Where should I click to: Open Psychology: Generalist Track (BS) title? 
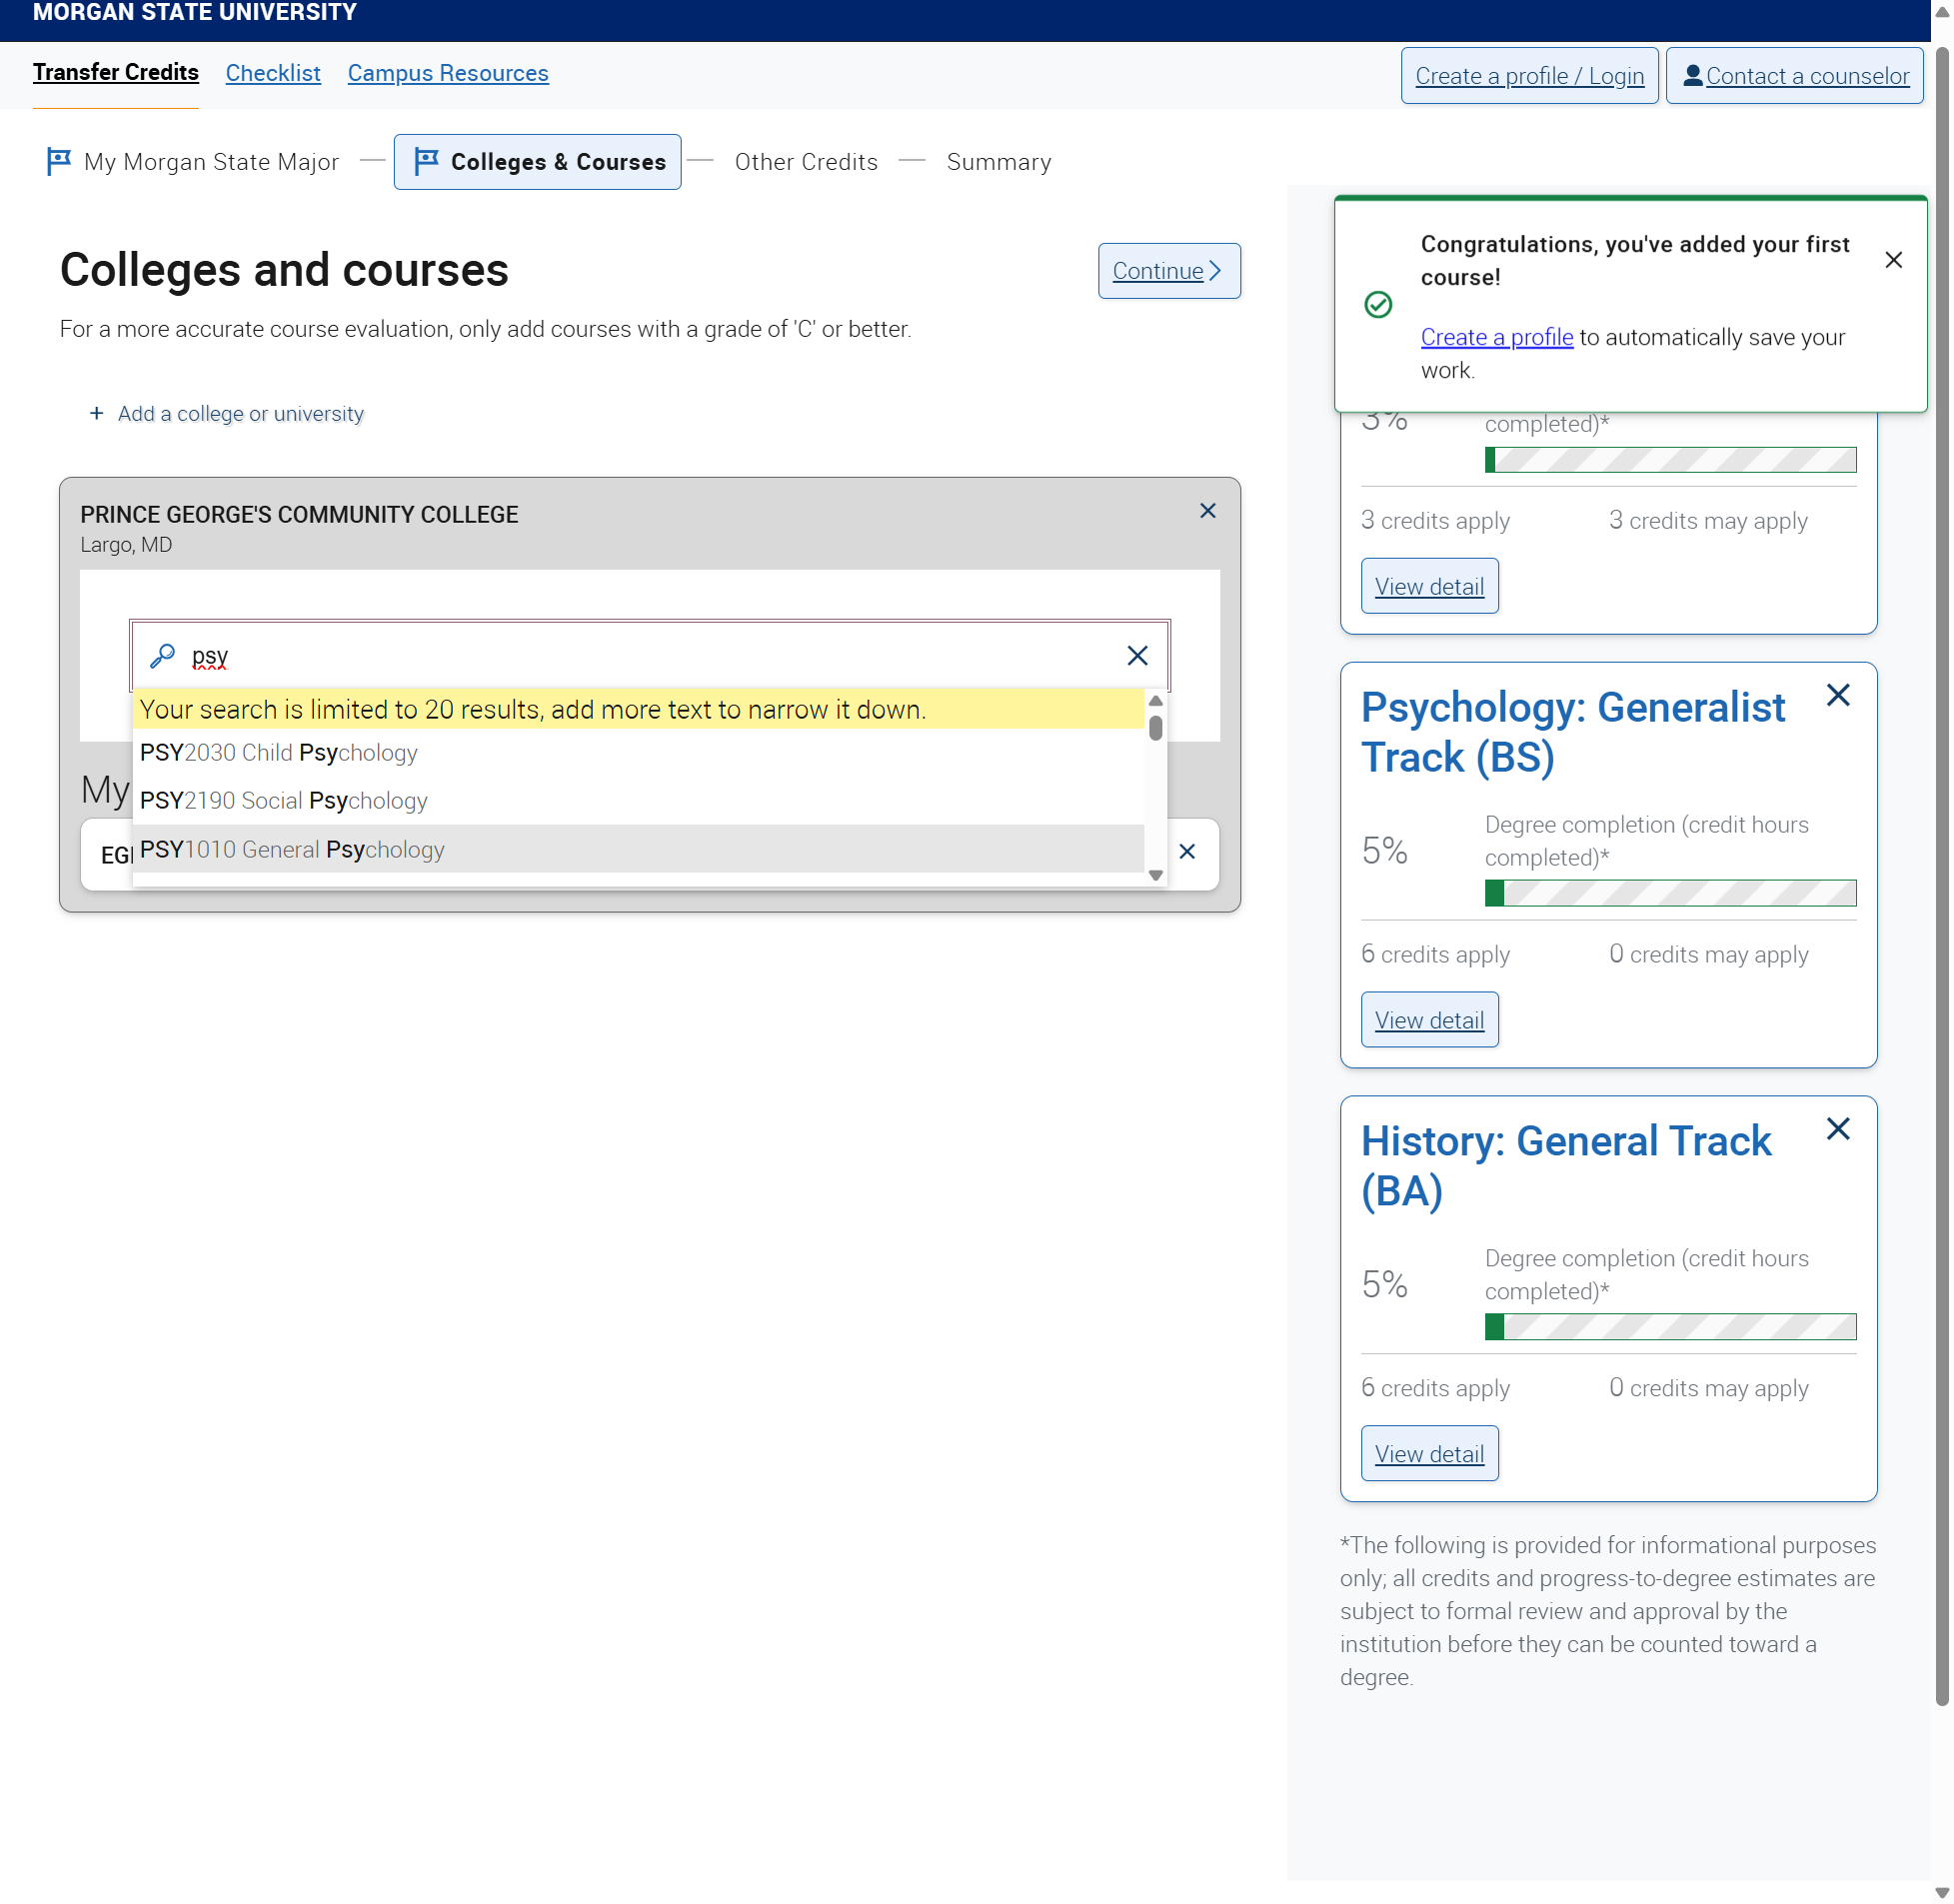point(1572,733)
